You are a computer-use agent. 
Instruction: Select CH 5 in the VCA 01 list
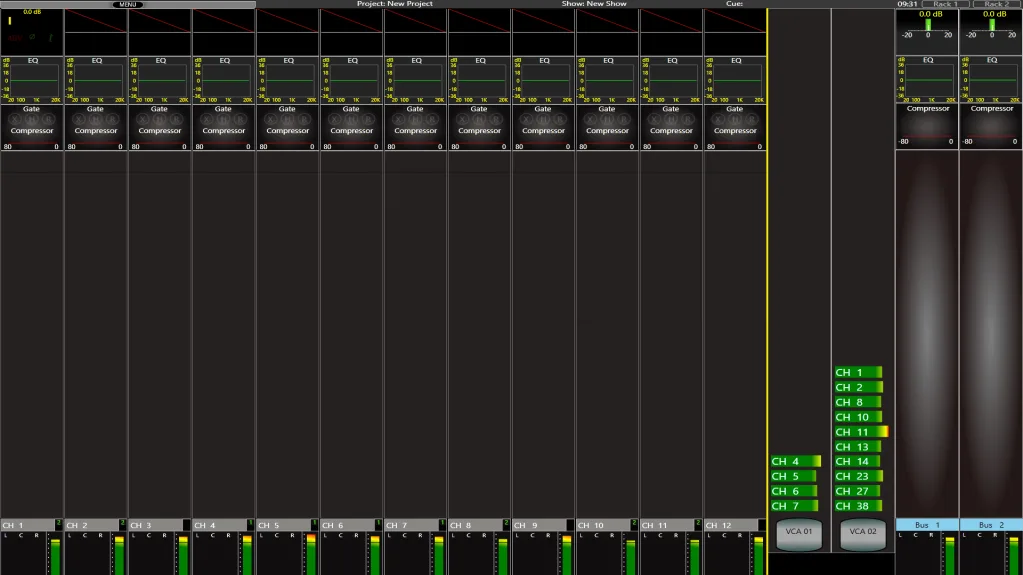tap(793, 476)
